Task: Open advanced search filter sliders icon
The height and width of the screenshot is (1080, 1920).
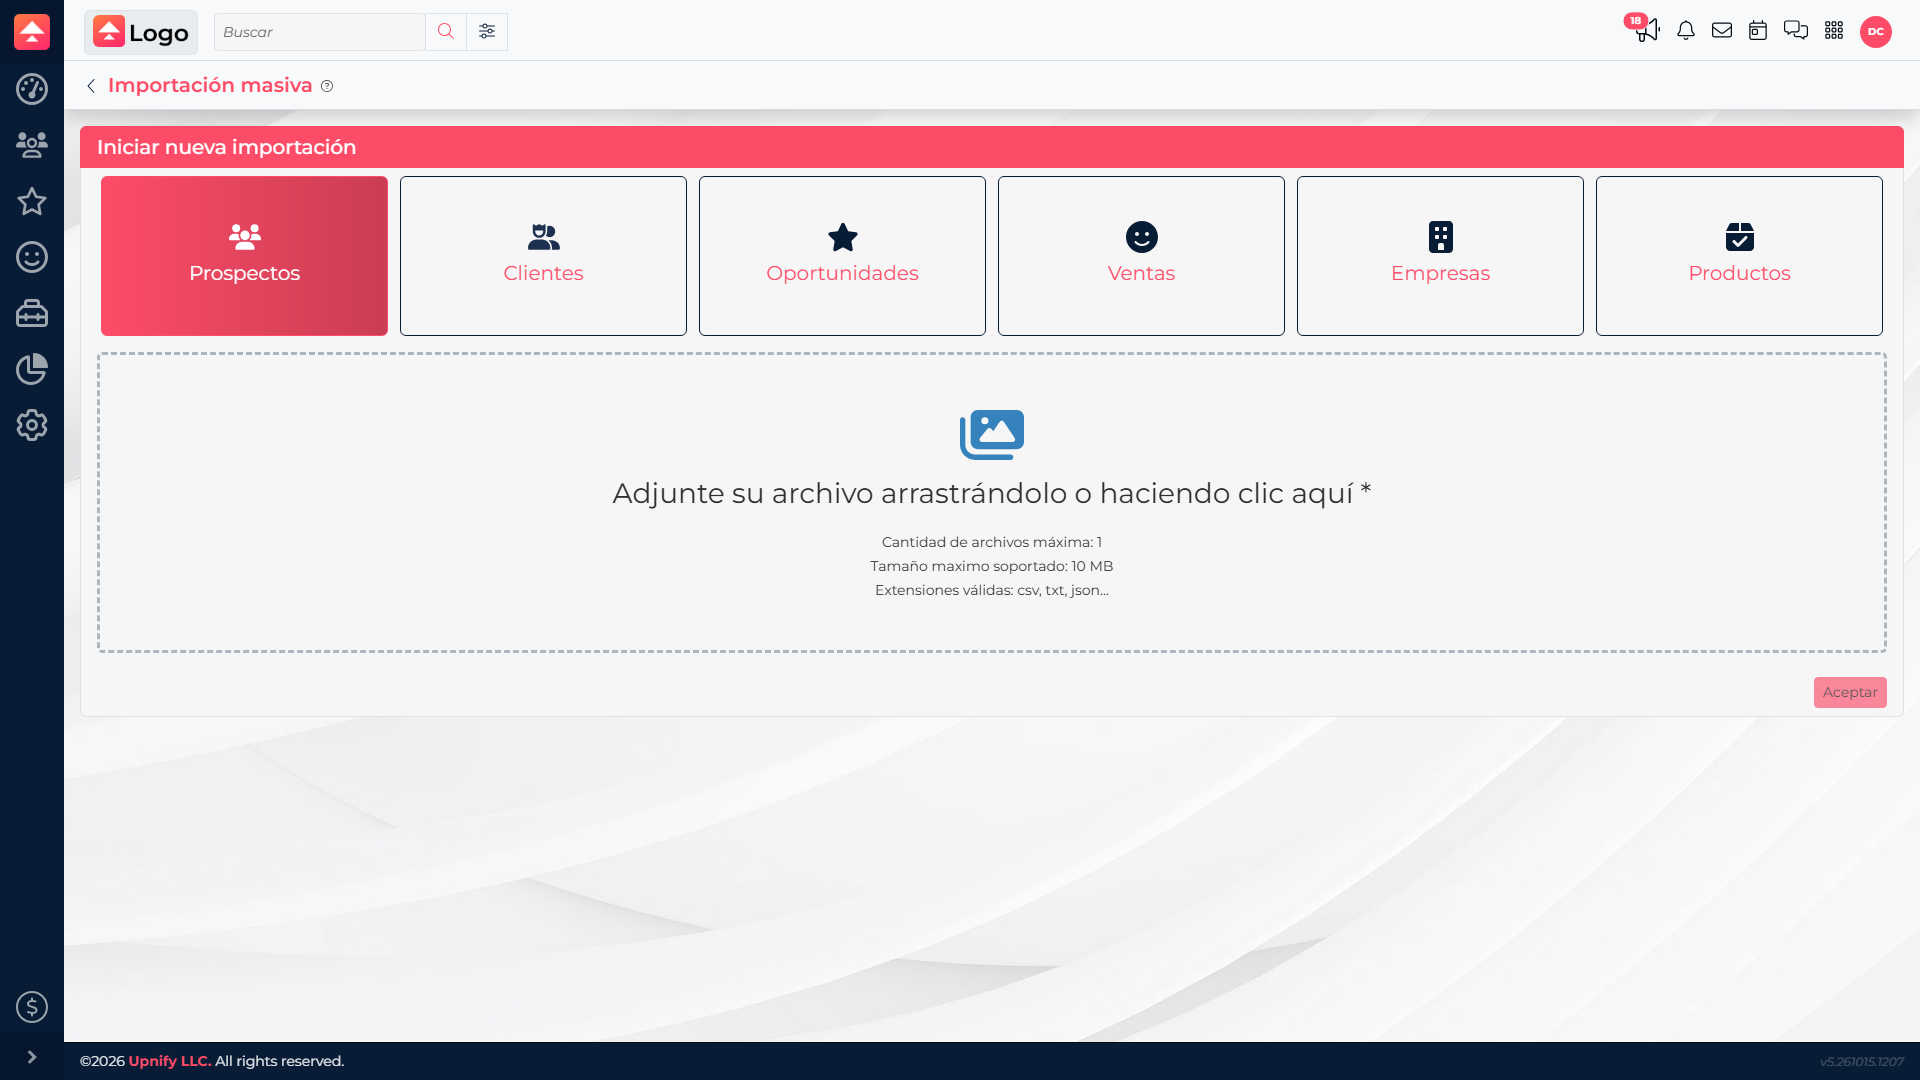Action: tap(487, 32)
